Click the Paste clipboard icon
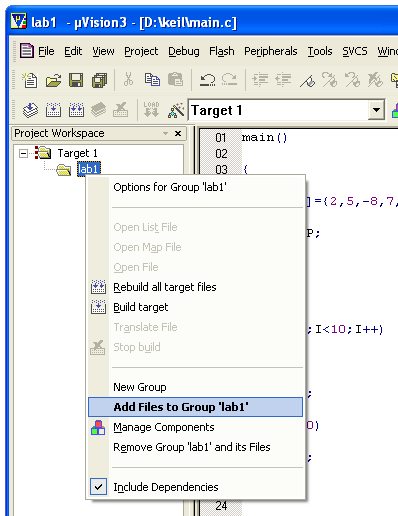Screen dimensions: 398x516 point(175,80)
